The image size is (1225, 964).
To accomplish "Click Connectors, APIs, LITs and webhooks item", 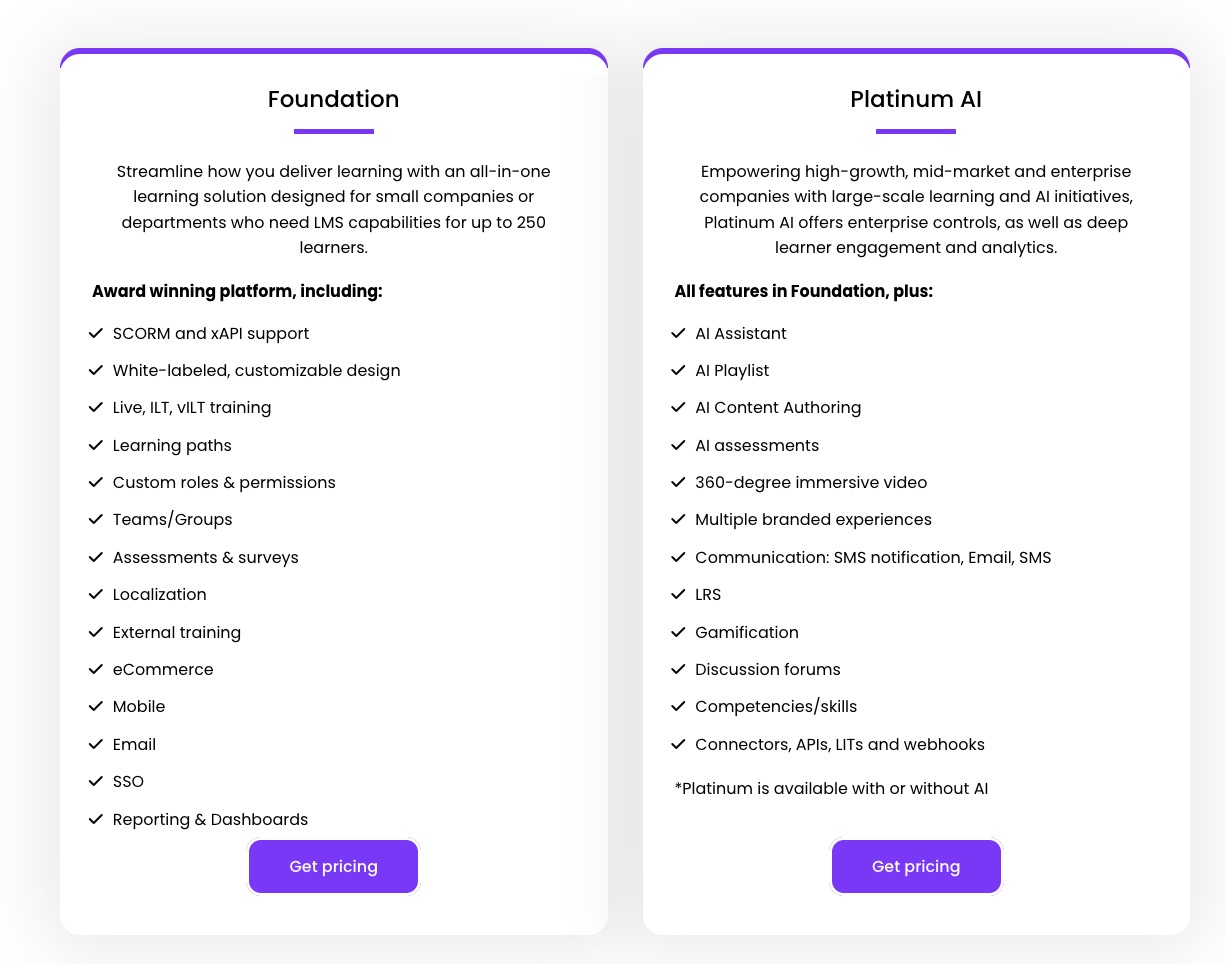I will tap(840, 744).
